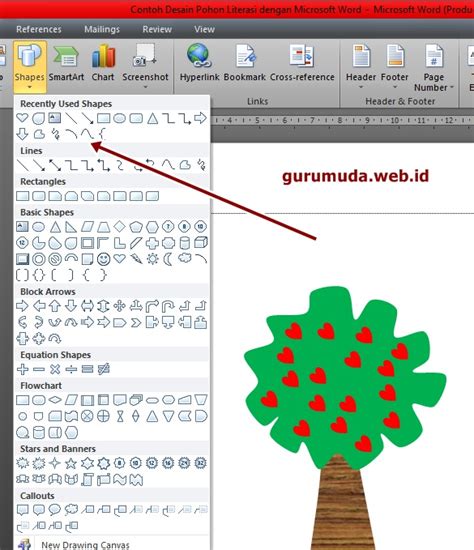
Task: Pick the heart in Recently Used Shapes
Action: tap(22, 118)
